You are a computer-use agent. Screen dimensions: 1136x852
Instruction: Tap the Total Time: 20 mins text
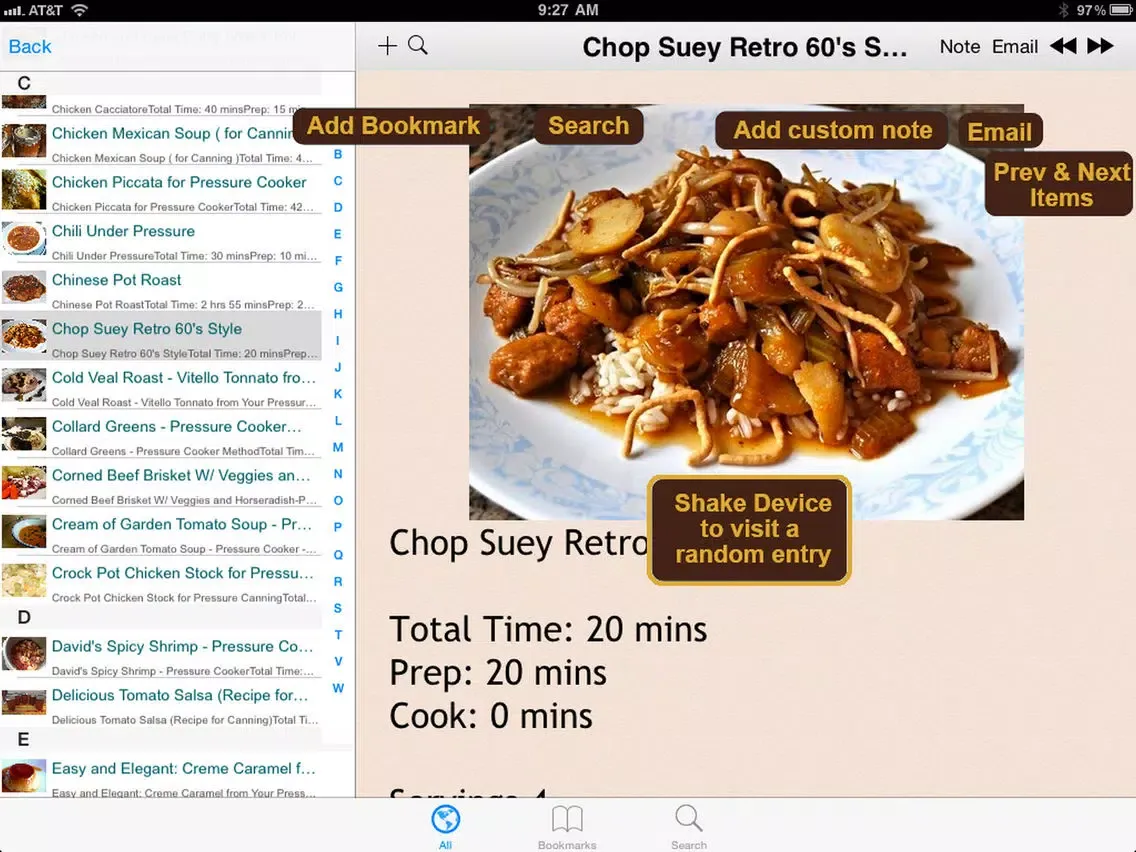[x=548, y=629]
